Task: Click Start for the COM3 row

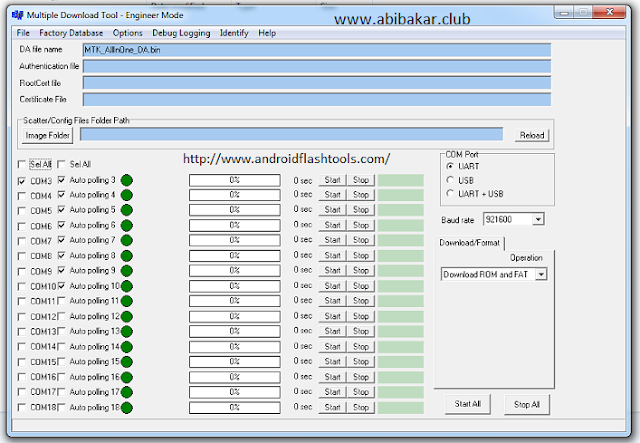Action: pyautogui.click(x=333, y=180)
